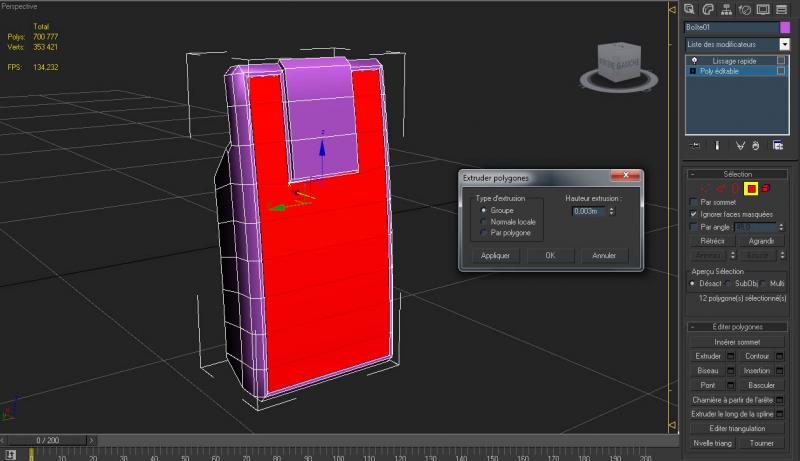
Task: Open settings box next to Extruder
Action: (x=731, y=356)
